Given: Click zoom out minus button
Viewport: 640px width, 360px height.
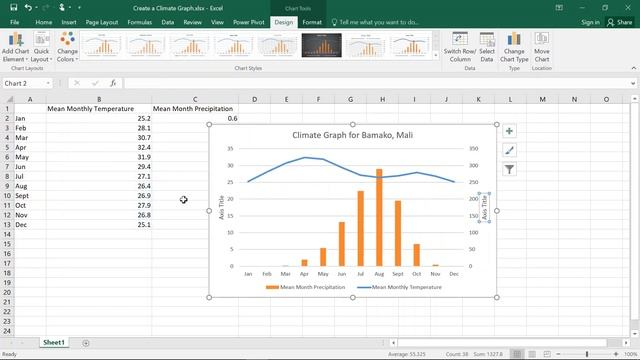Looking at the screenshot, I should (558, 354).
